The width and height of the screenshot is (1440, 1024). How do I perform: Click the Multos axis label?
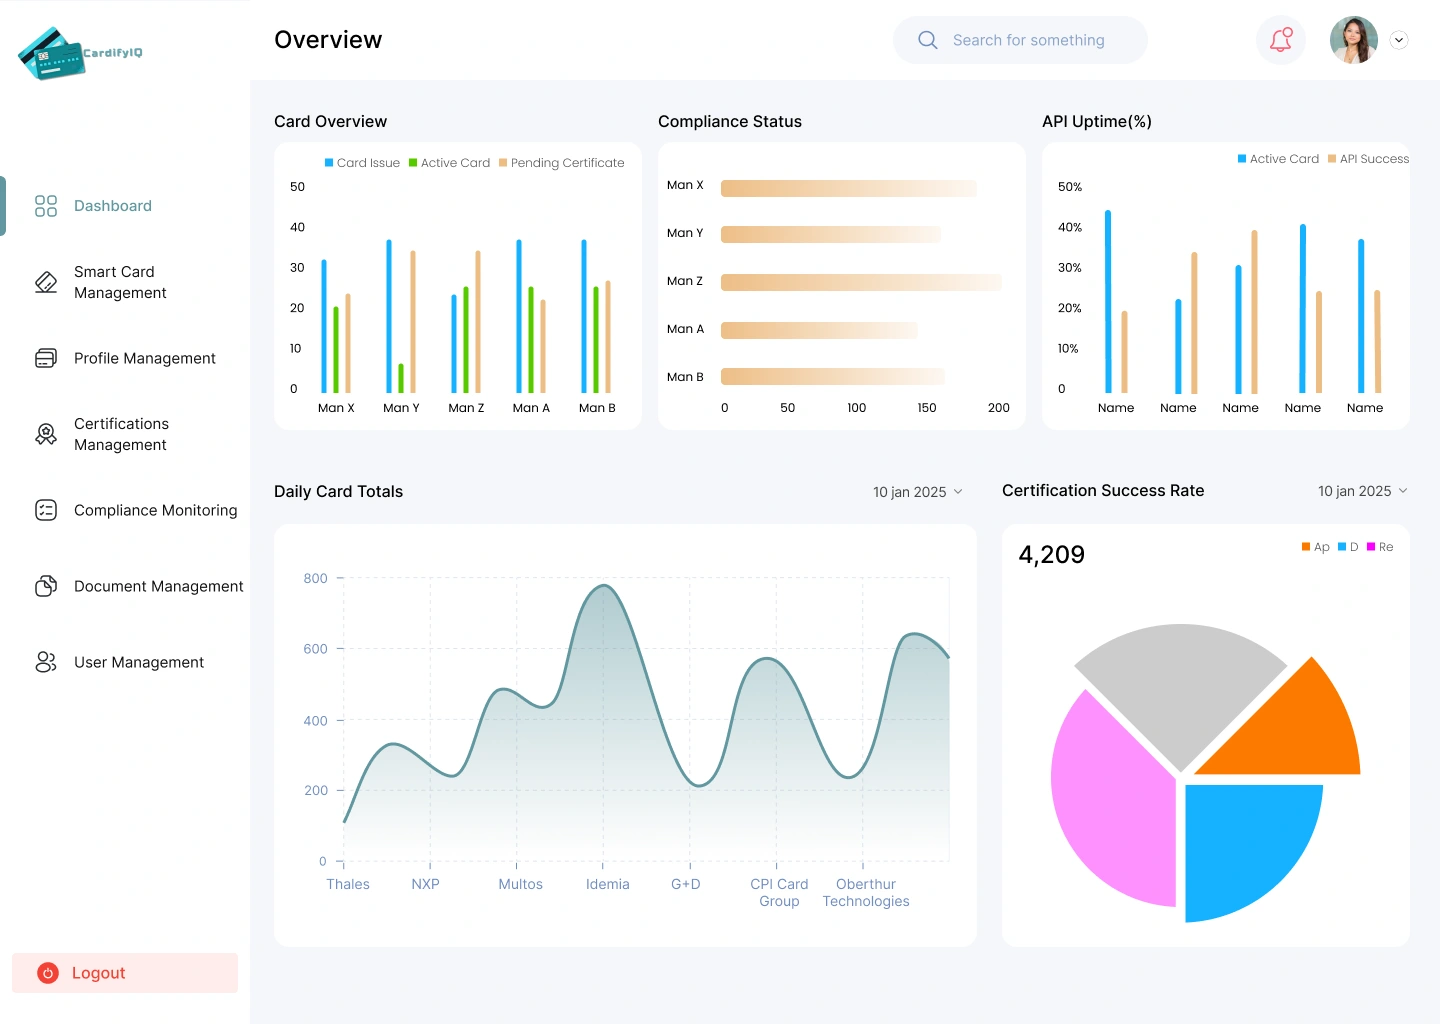(521, 884)
